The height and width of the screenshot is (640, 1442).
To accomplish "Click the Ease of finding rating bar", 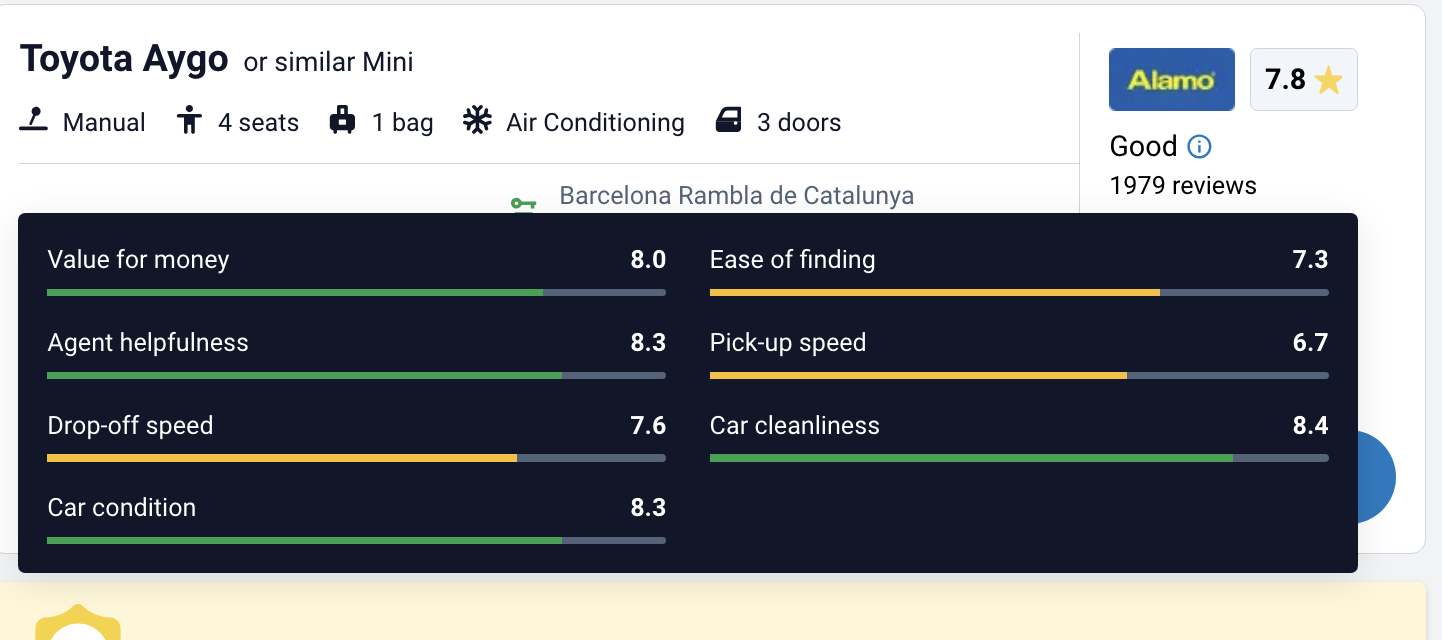I will pos(1019,292).
